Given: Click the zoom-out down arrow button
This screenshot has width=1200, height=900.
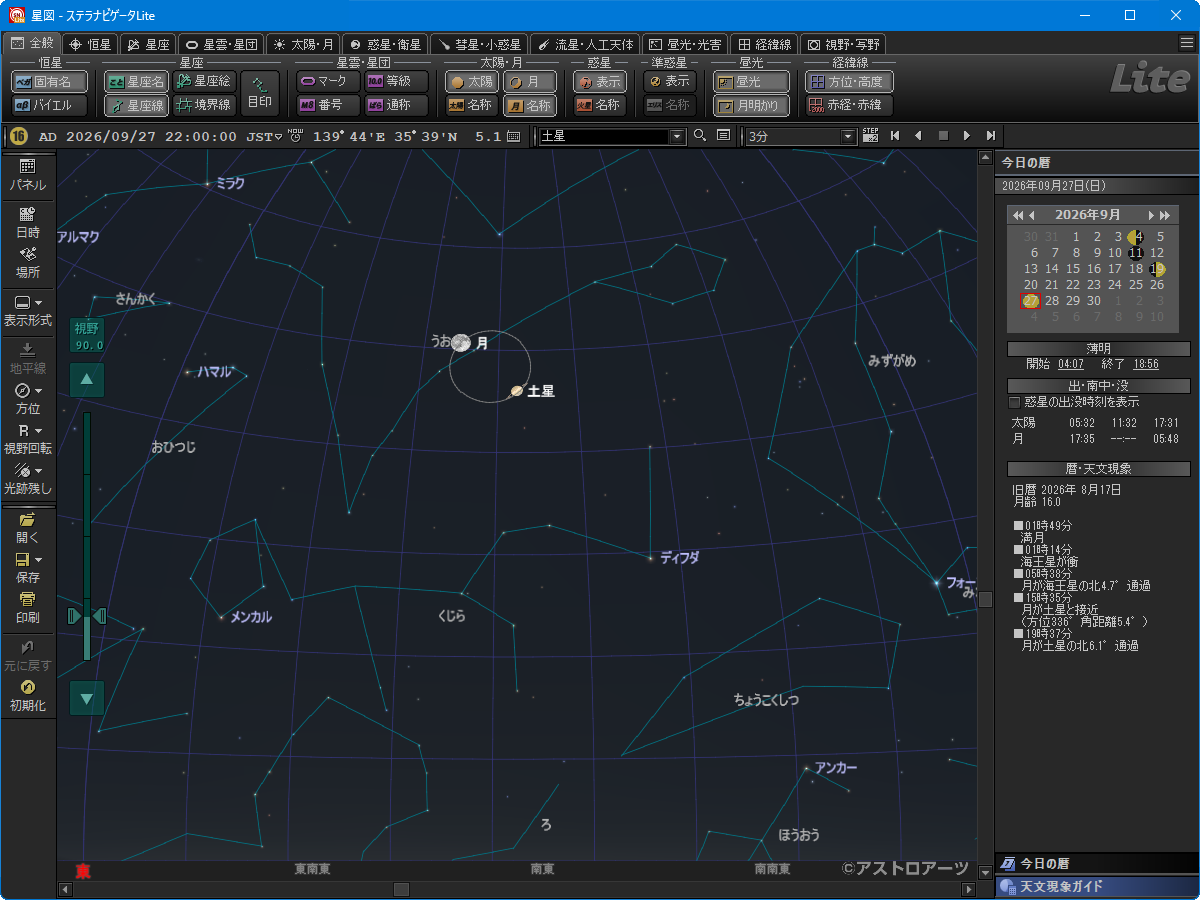Looking at the screenshot, I should pos(87,698).
